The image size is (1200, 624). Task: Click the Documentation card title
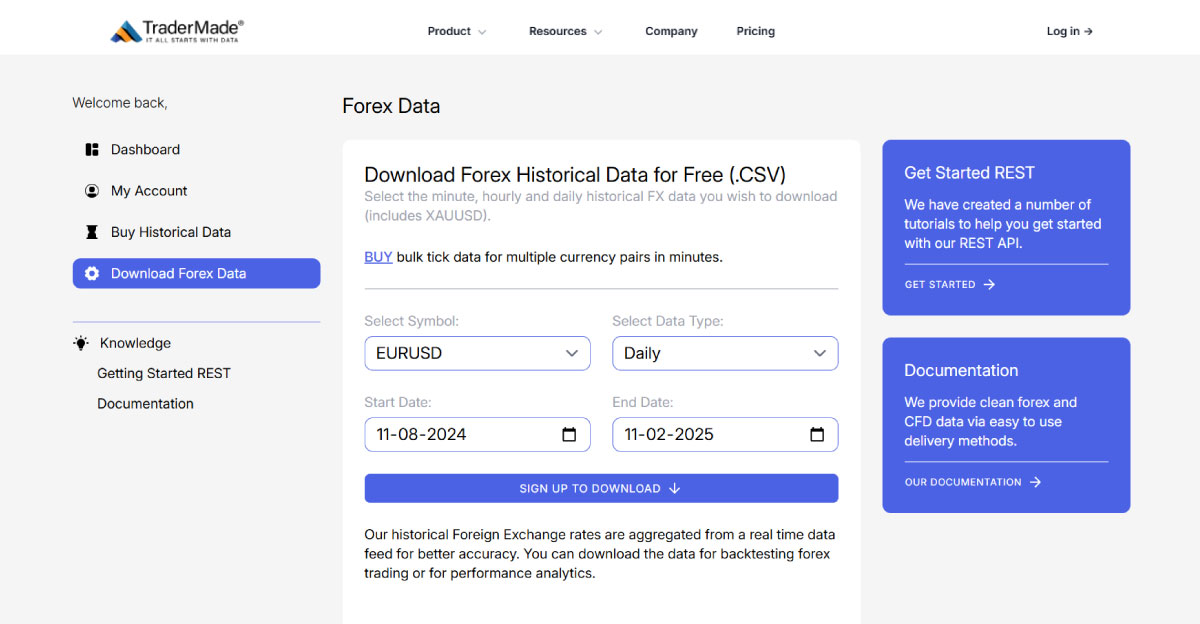961,371
